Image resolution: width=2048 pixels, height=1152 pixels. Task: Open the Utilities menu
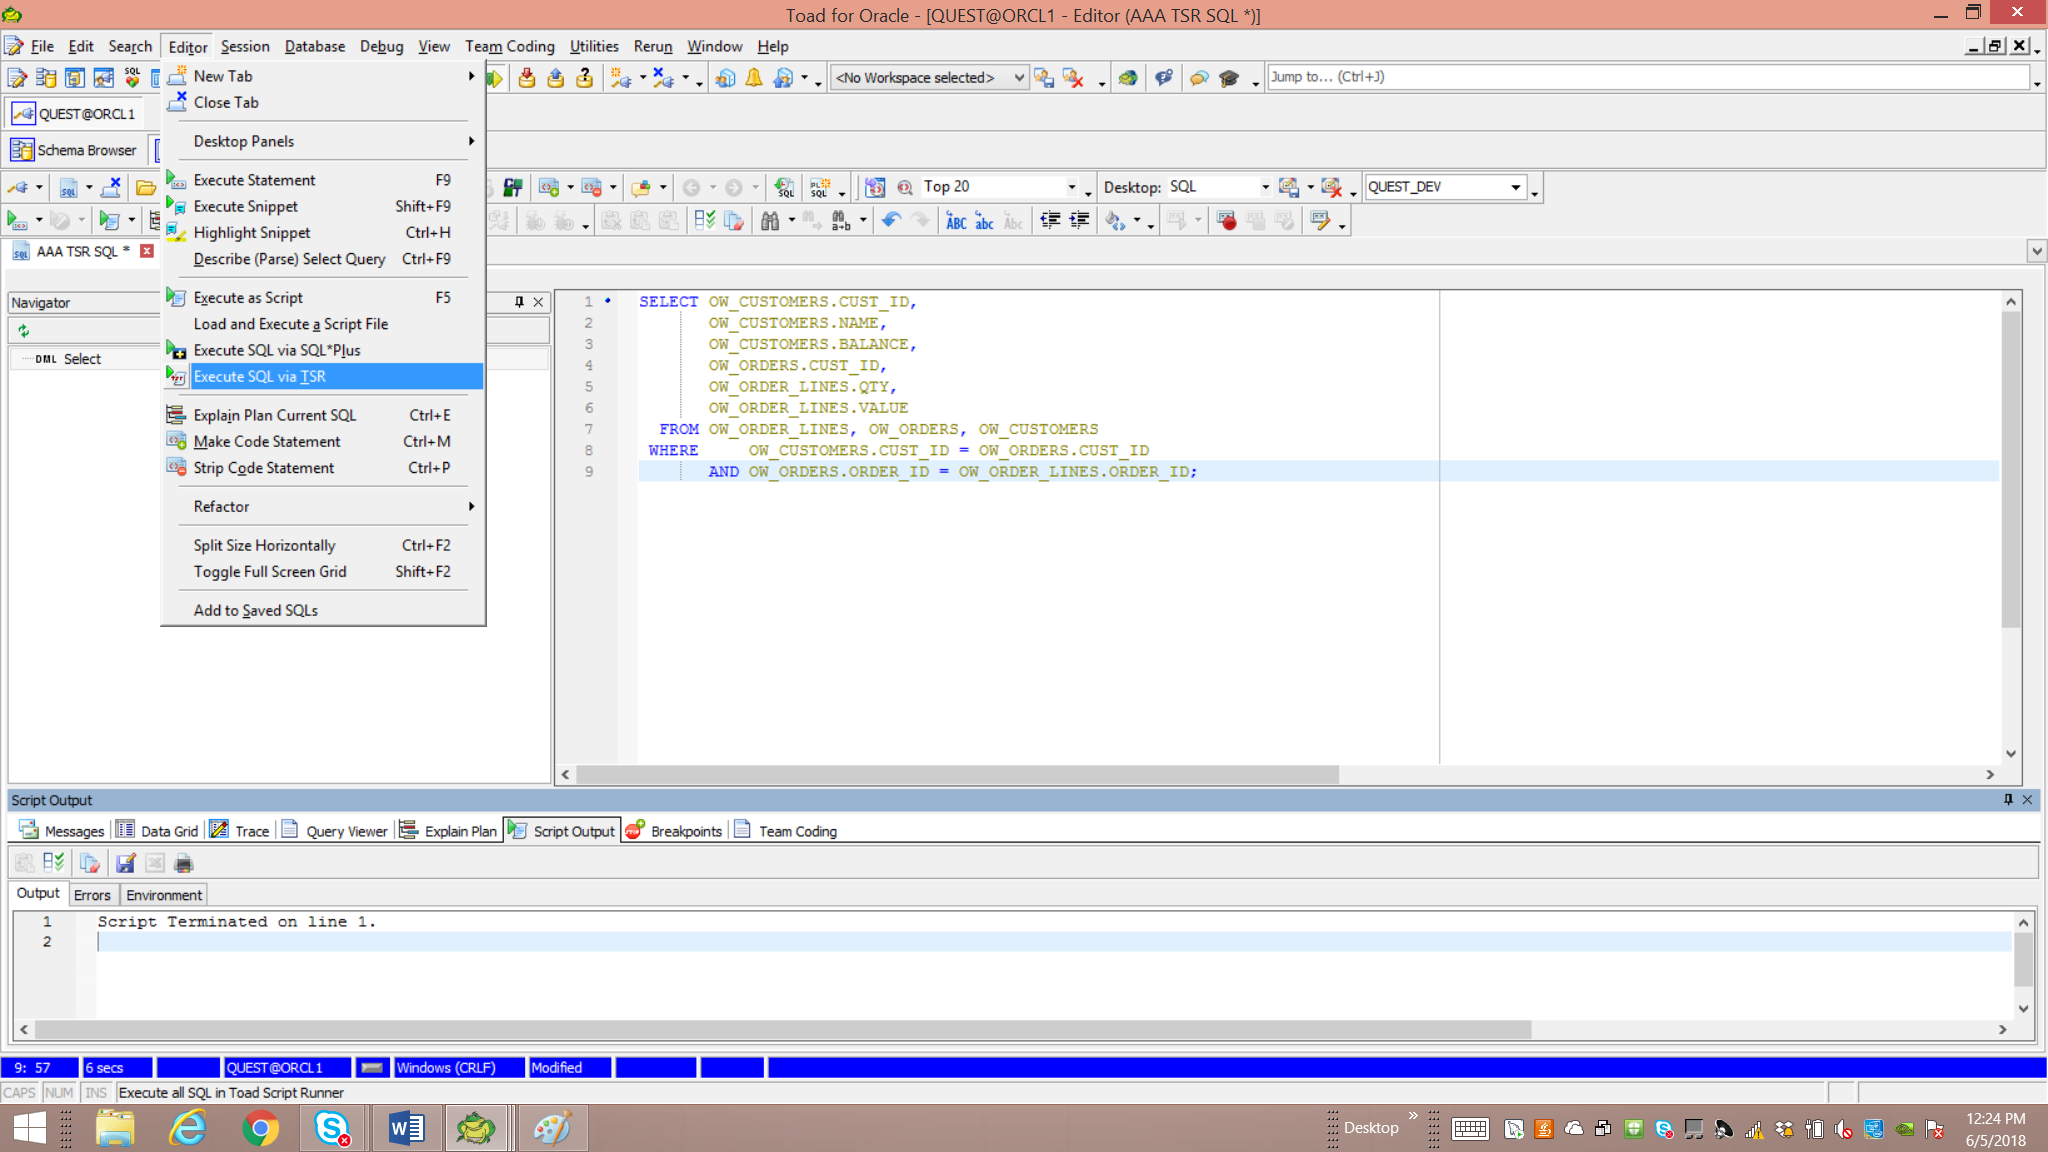594,46
